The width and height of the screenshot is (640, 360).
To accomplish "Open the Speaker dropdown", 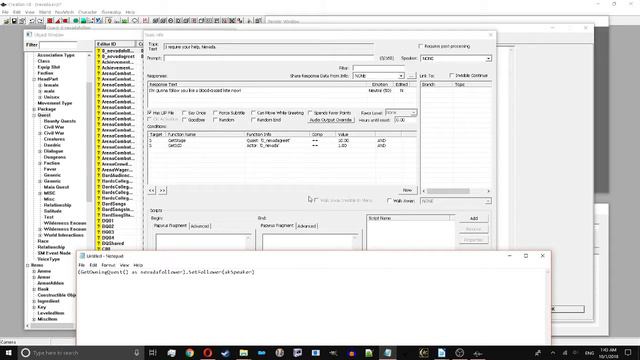I will coord(456,59).
